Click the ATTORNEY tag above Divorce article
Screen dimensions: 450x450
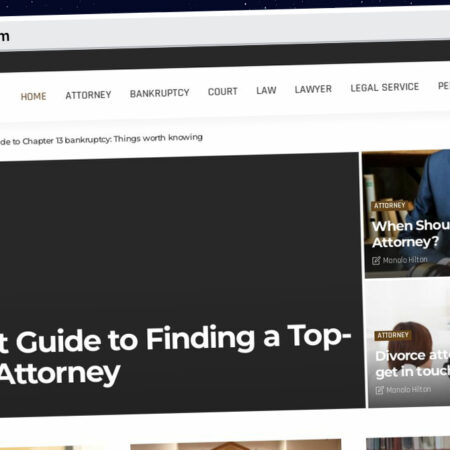coord(393,335)
